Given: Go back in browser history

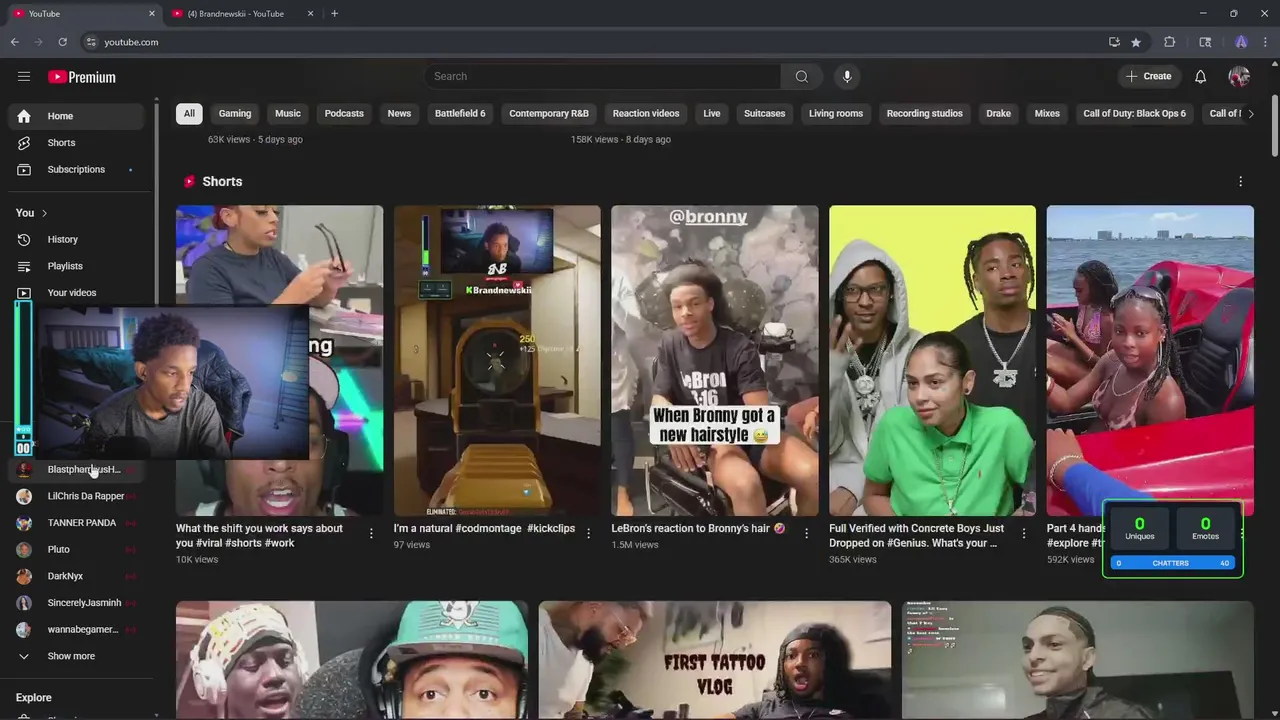Looking at the screenshot, I should (x=15, y=42).
